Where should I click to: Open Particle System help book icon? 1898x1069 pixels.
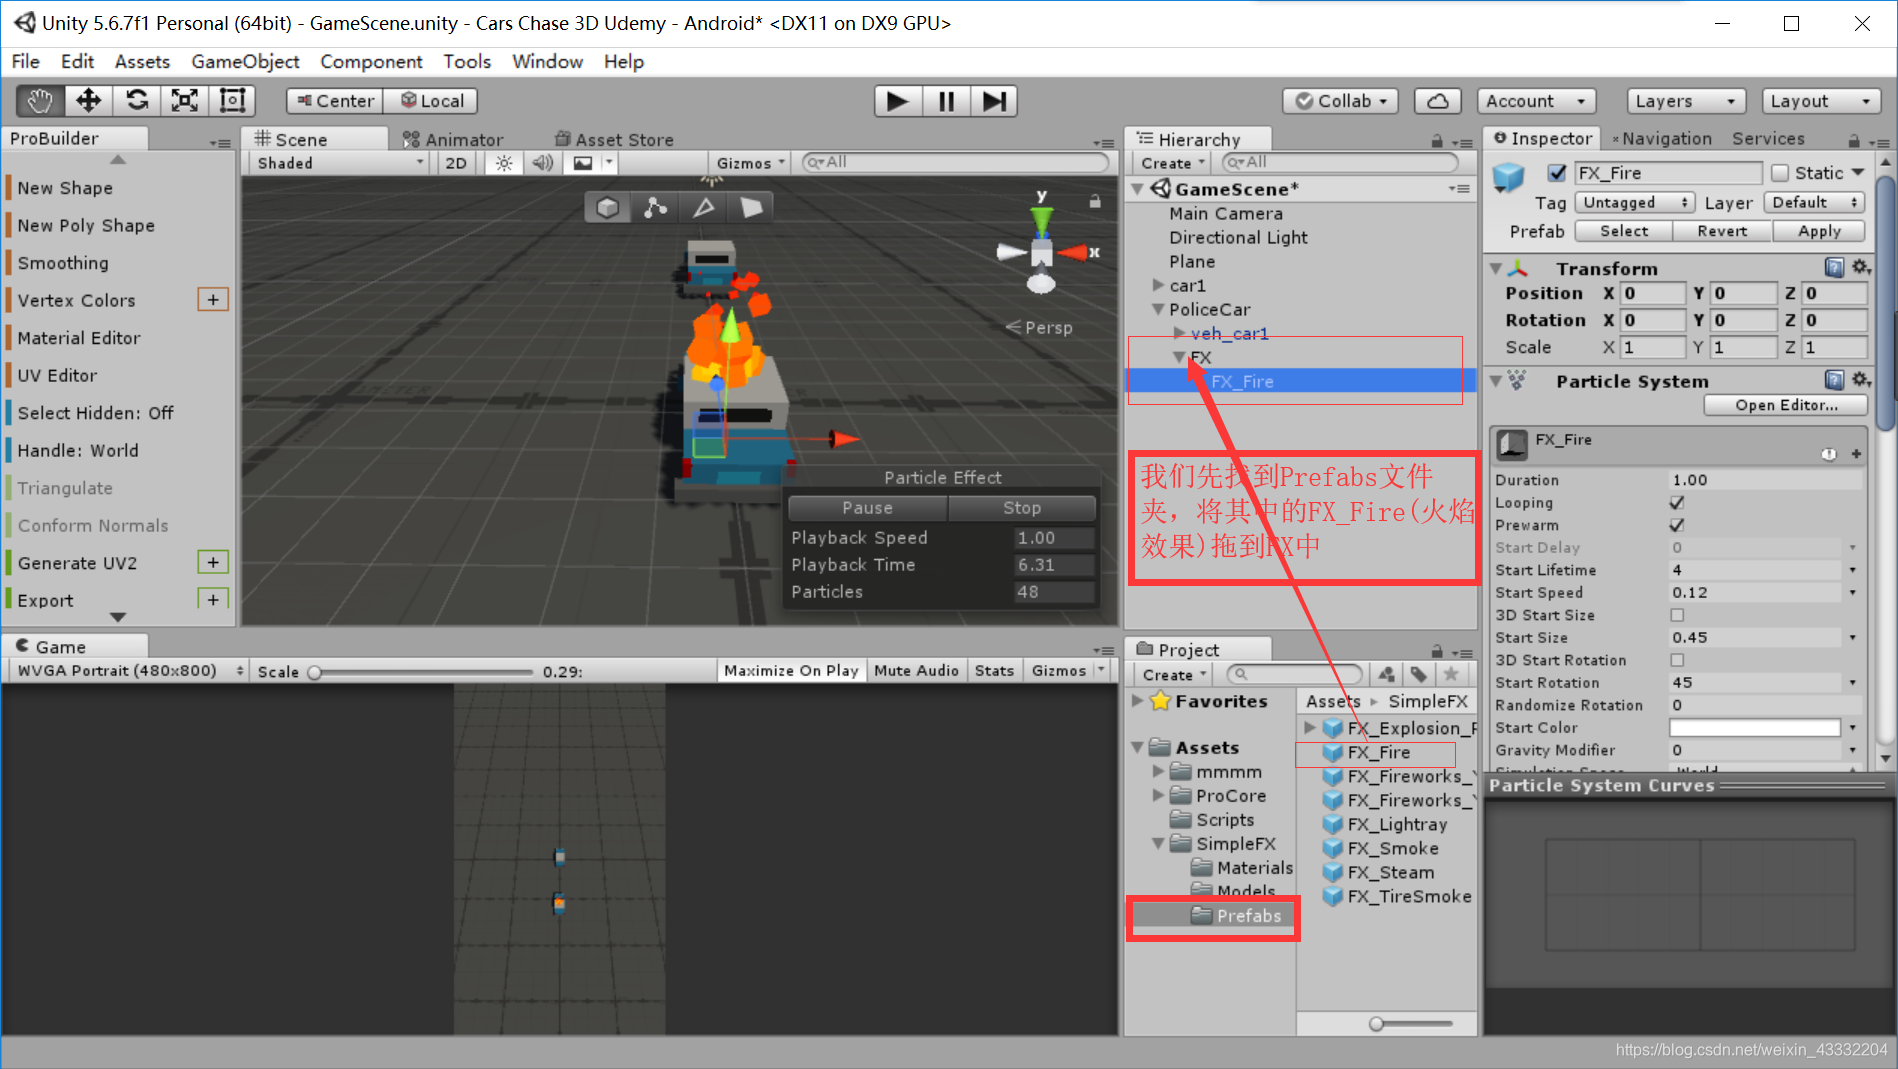[1834, 380]
